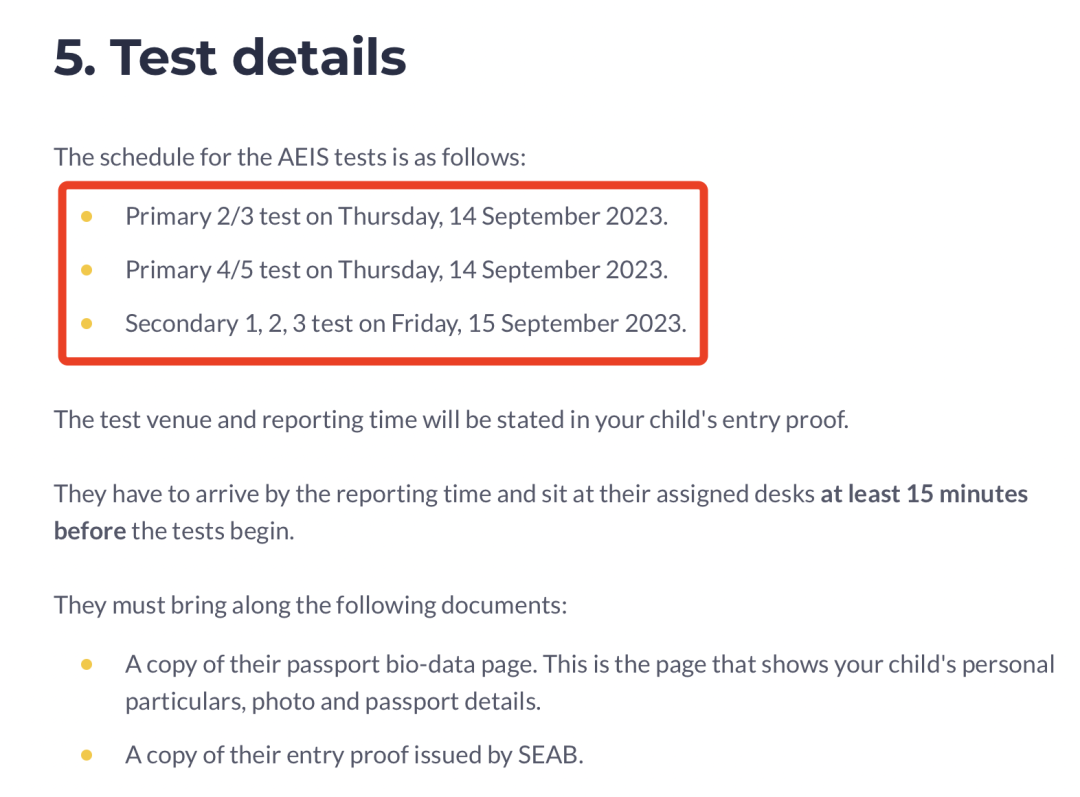Click the yellow bullet beside Primary 2/3 test
The width and height of the screenshot is (1080, 797).
point(87,216)
